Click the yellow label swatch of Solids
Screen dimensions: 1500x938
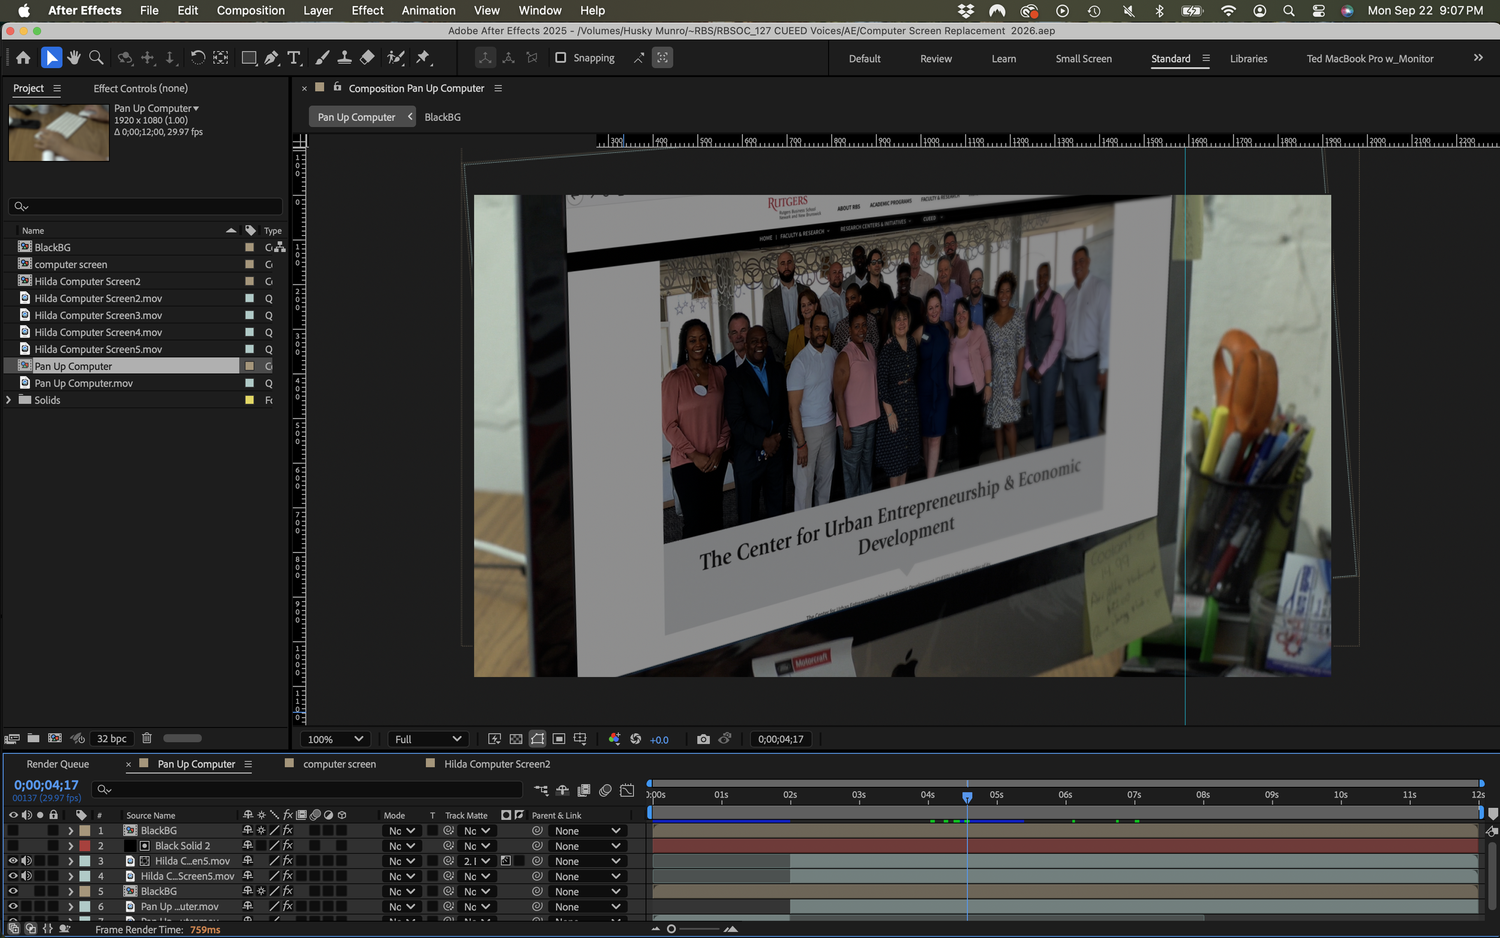[249, 400]
